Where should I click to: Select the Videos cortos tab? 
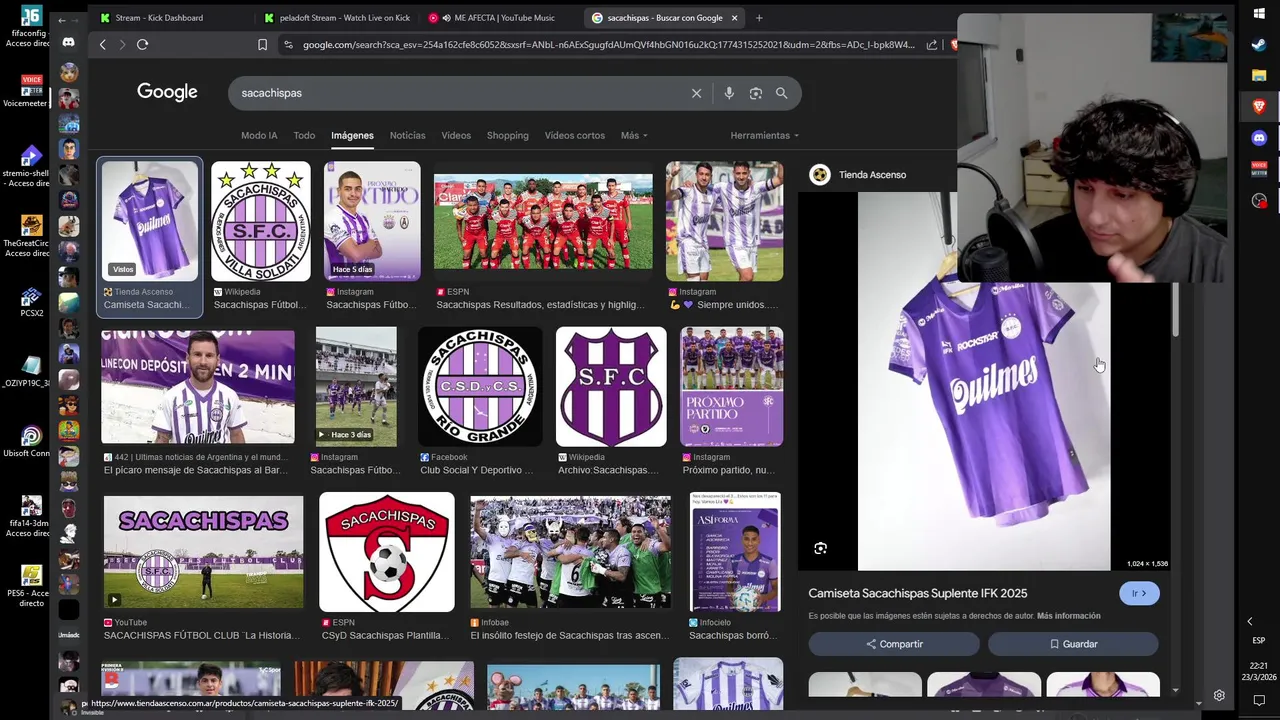[x=575, y=135]
